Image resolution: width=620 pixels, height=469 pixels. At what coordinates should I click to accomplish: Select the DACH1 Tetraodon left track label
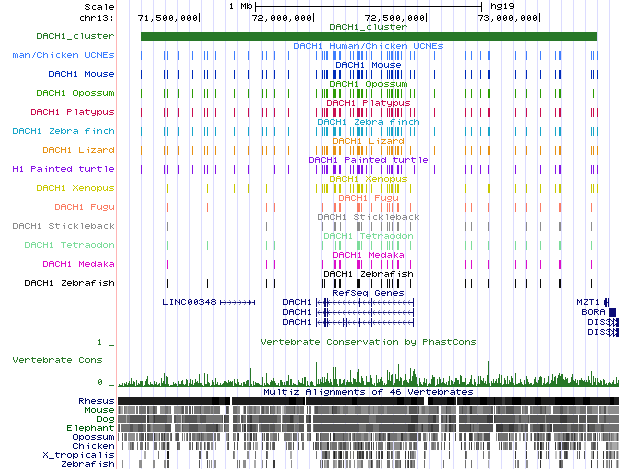pyautogui.click(x=69, y=245)
